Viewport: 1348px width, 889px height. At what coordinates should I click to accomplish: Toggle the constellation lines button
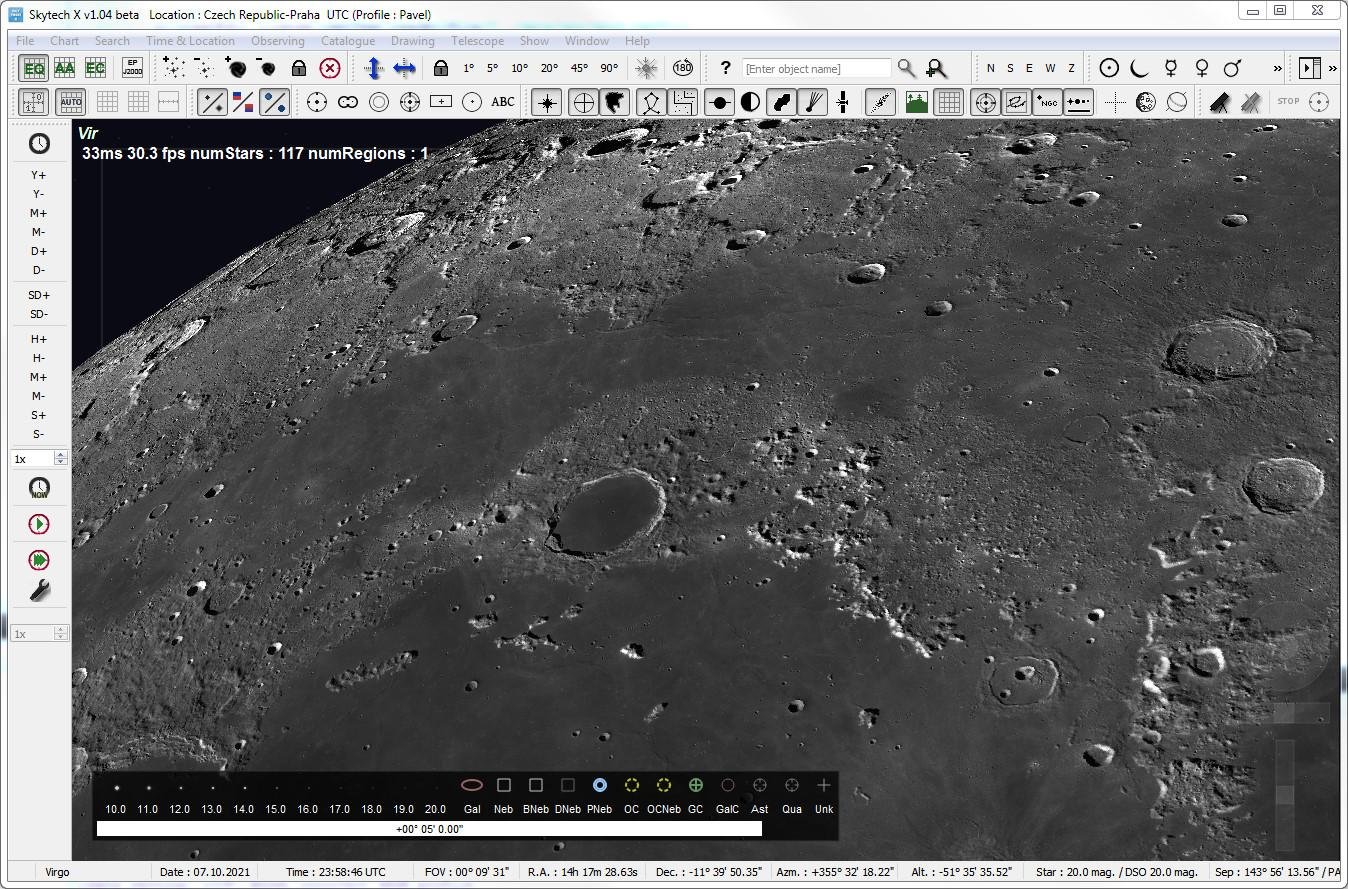point(652,102)
